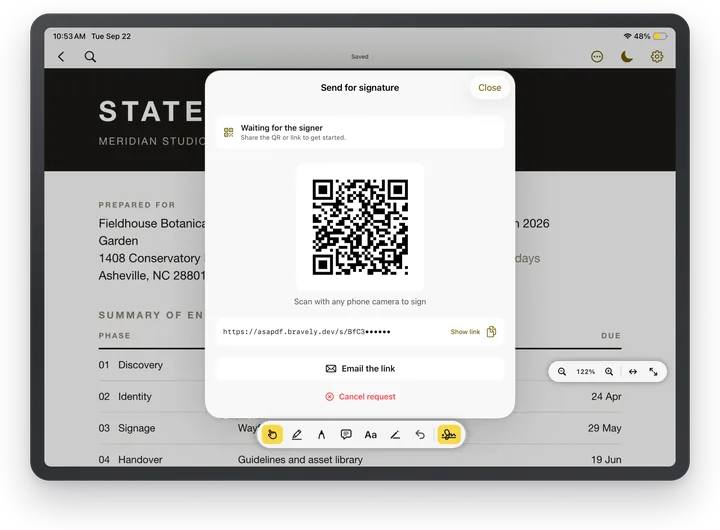Click the Waiting for the signer status

360,132
